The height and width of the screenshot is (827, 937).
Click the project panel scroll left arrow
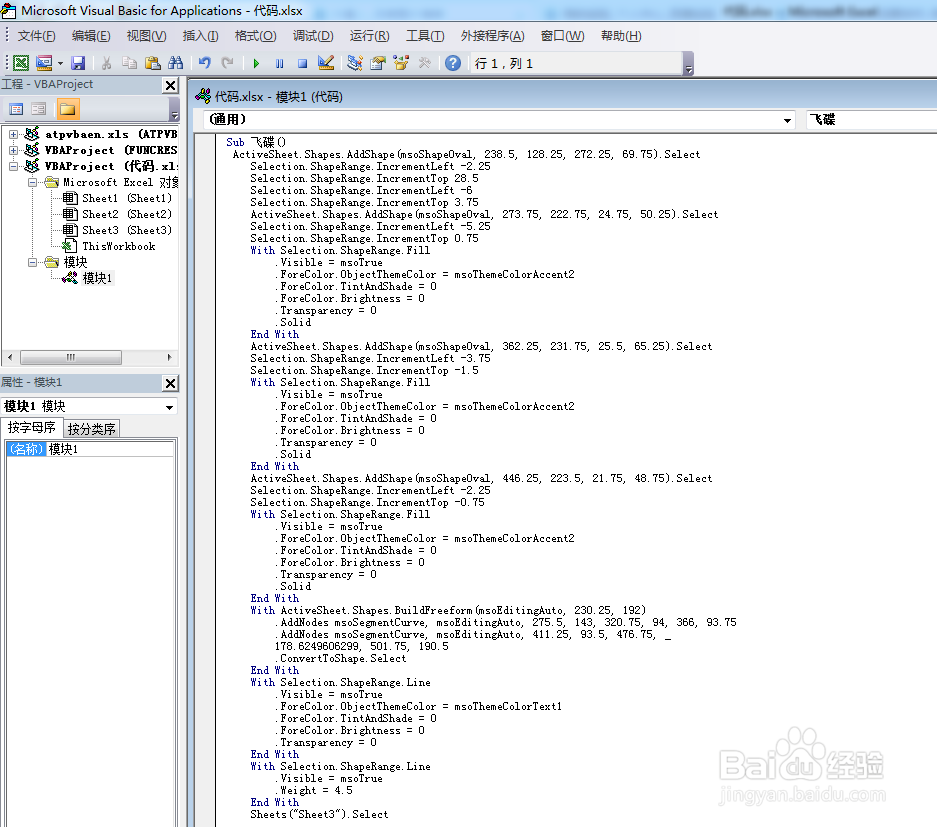[x=10, y=357]
